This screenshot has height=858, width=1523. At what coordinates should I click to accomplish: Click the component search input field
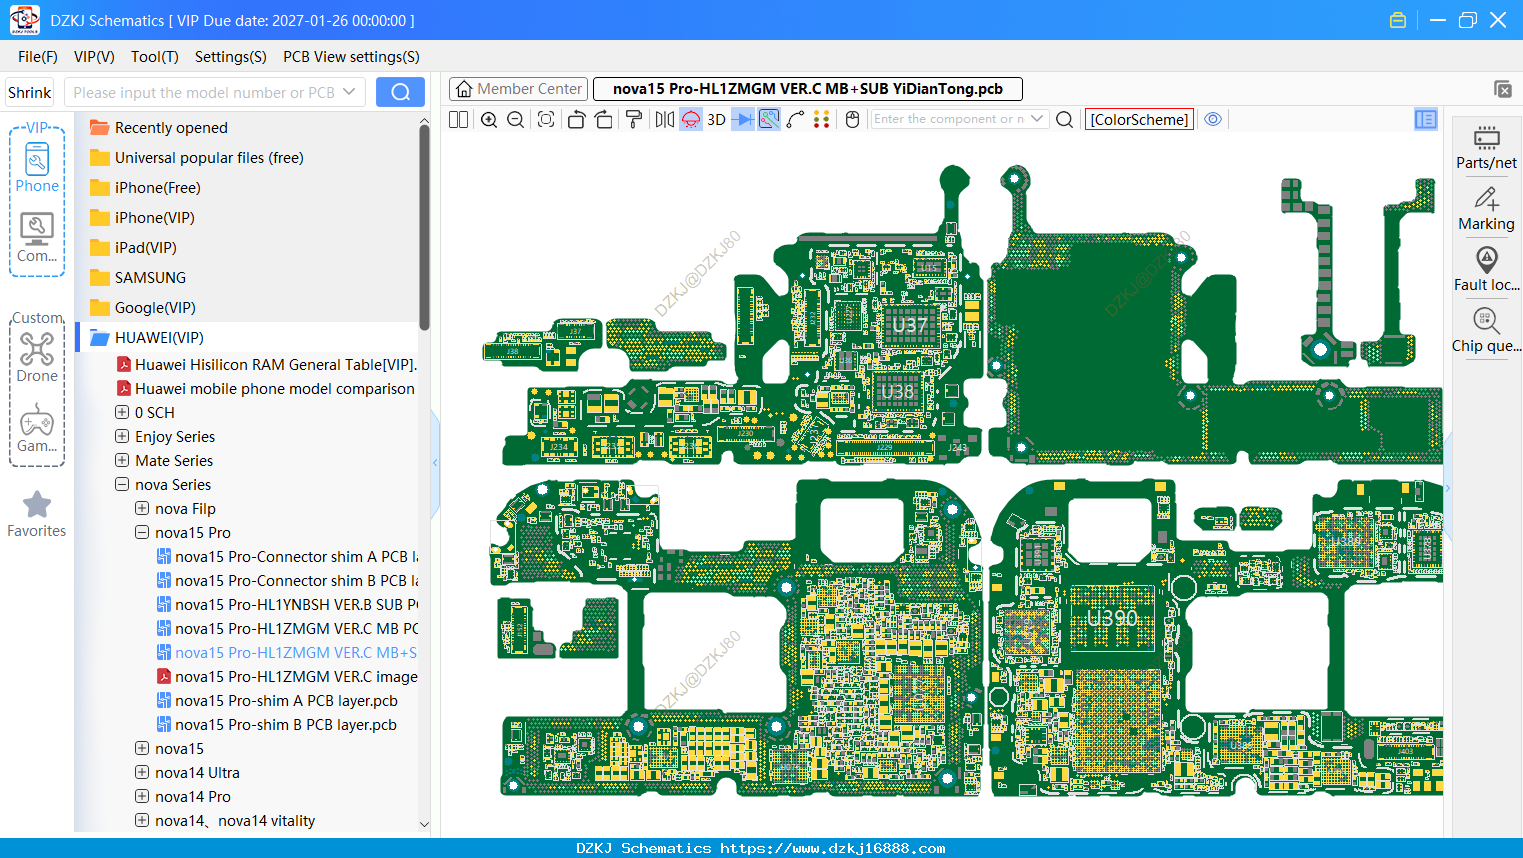point(949,119)
